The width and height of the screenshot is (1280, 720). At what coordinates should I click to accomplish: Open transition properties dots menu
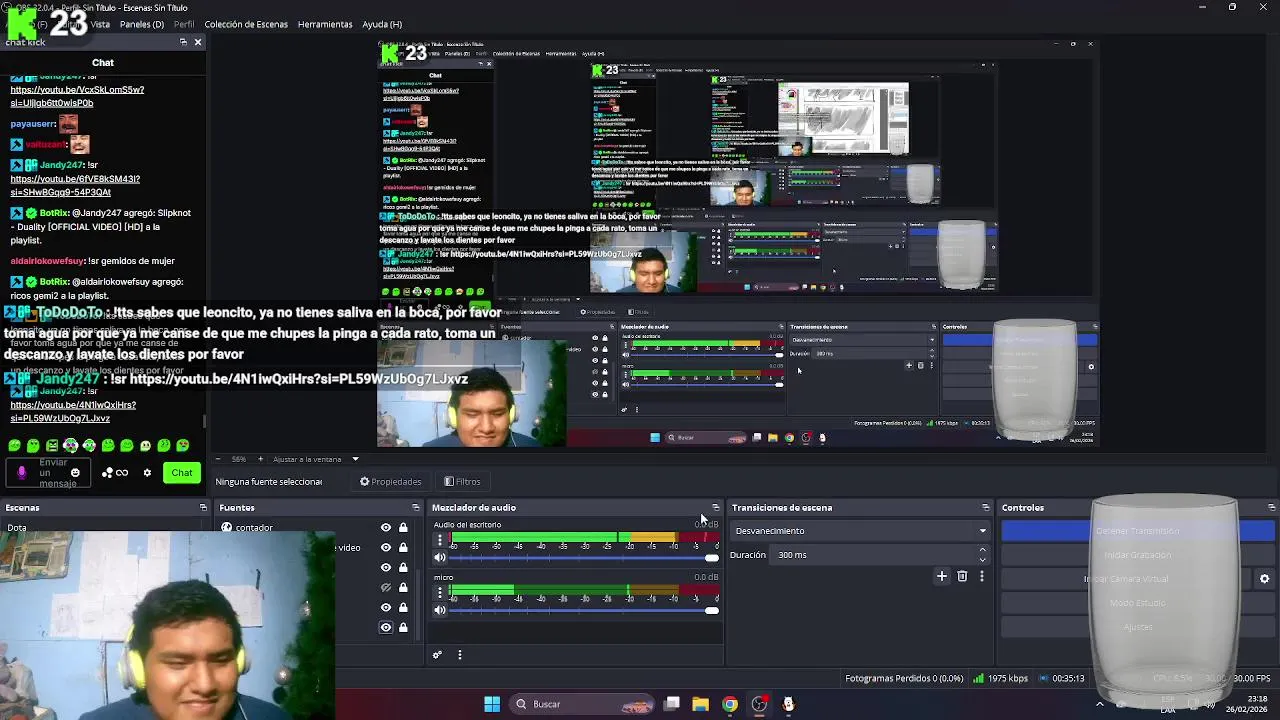click(x=982, y=576)
